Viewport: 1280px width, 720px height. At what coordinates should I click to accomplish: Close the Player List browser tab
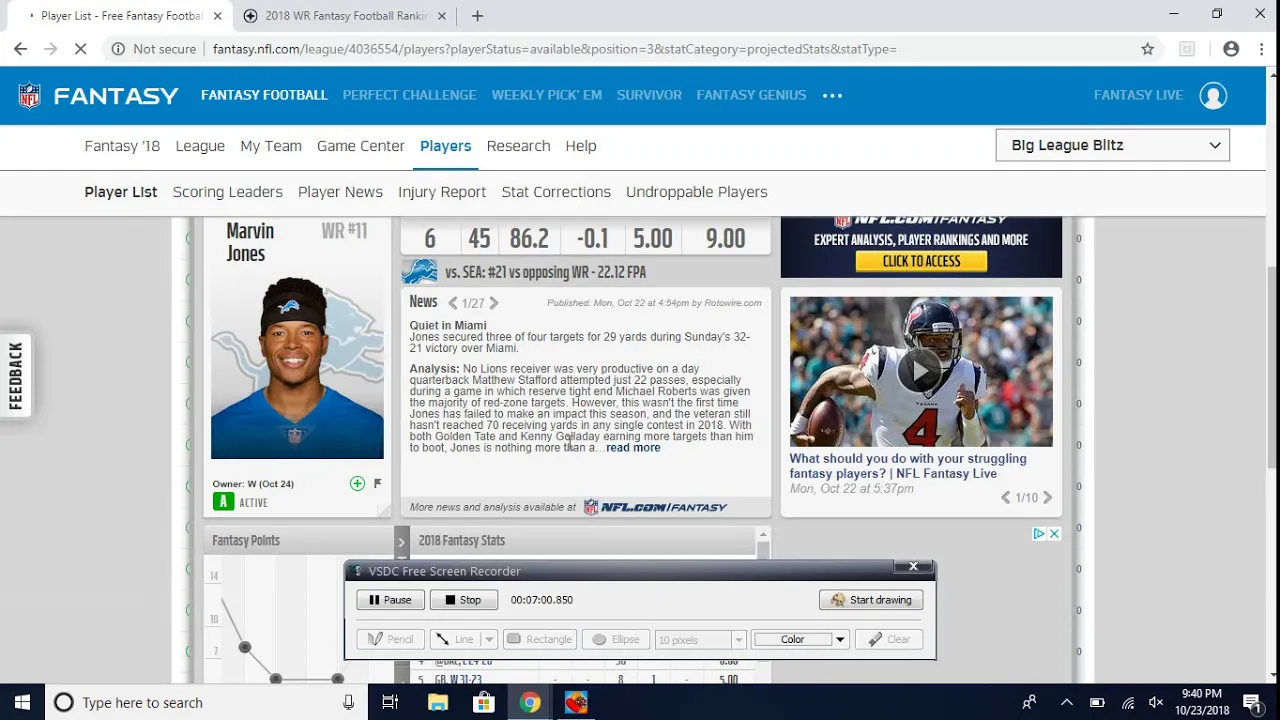point(218,16)
